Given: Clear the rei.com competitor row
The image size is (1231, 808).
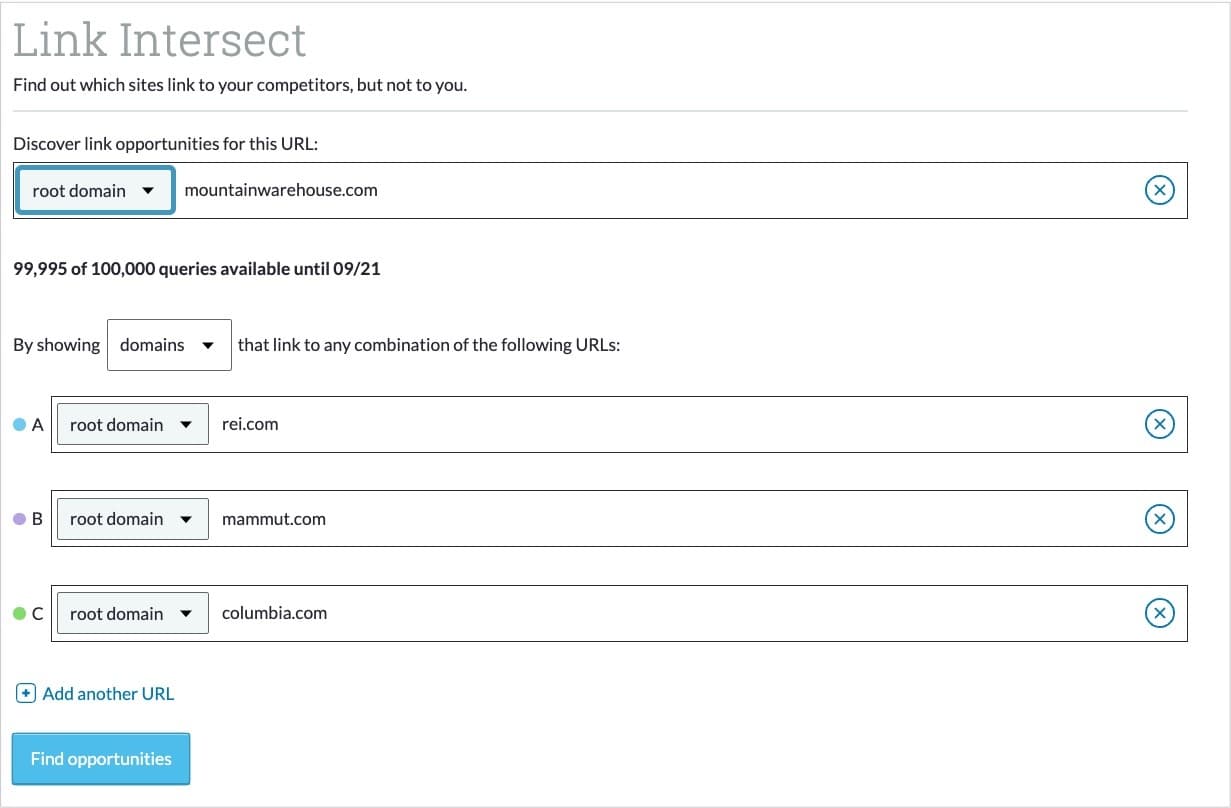Looking at the screenshot, I should [x=1159, y=424].
